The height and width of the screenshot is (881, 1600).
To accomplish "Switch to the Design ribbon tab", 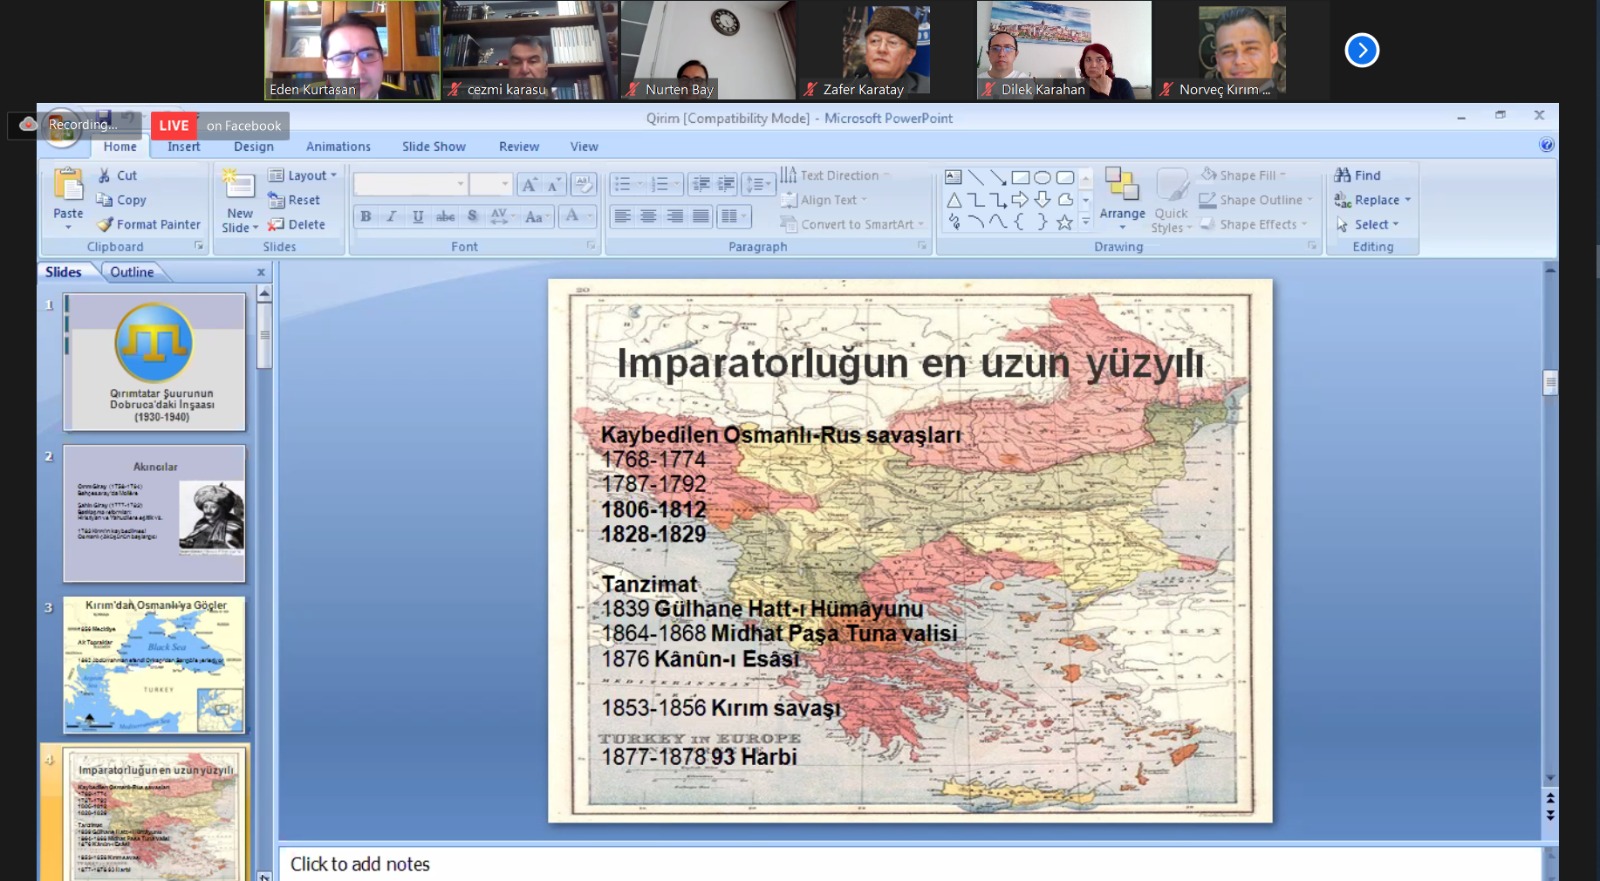I will click(254, 146).
